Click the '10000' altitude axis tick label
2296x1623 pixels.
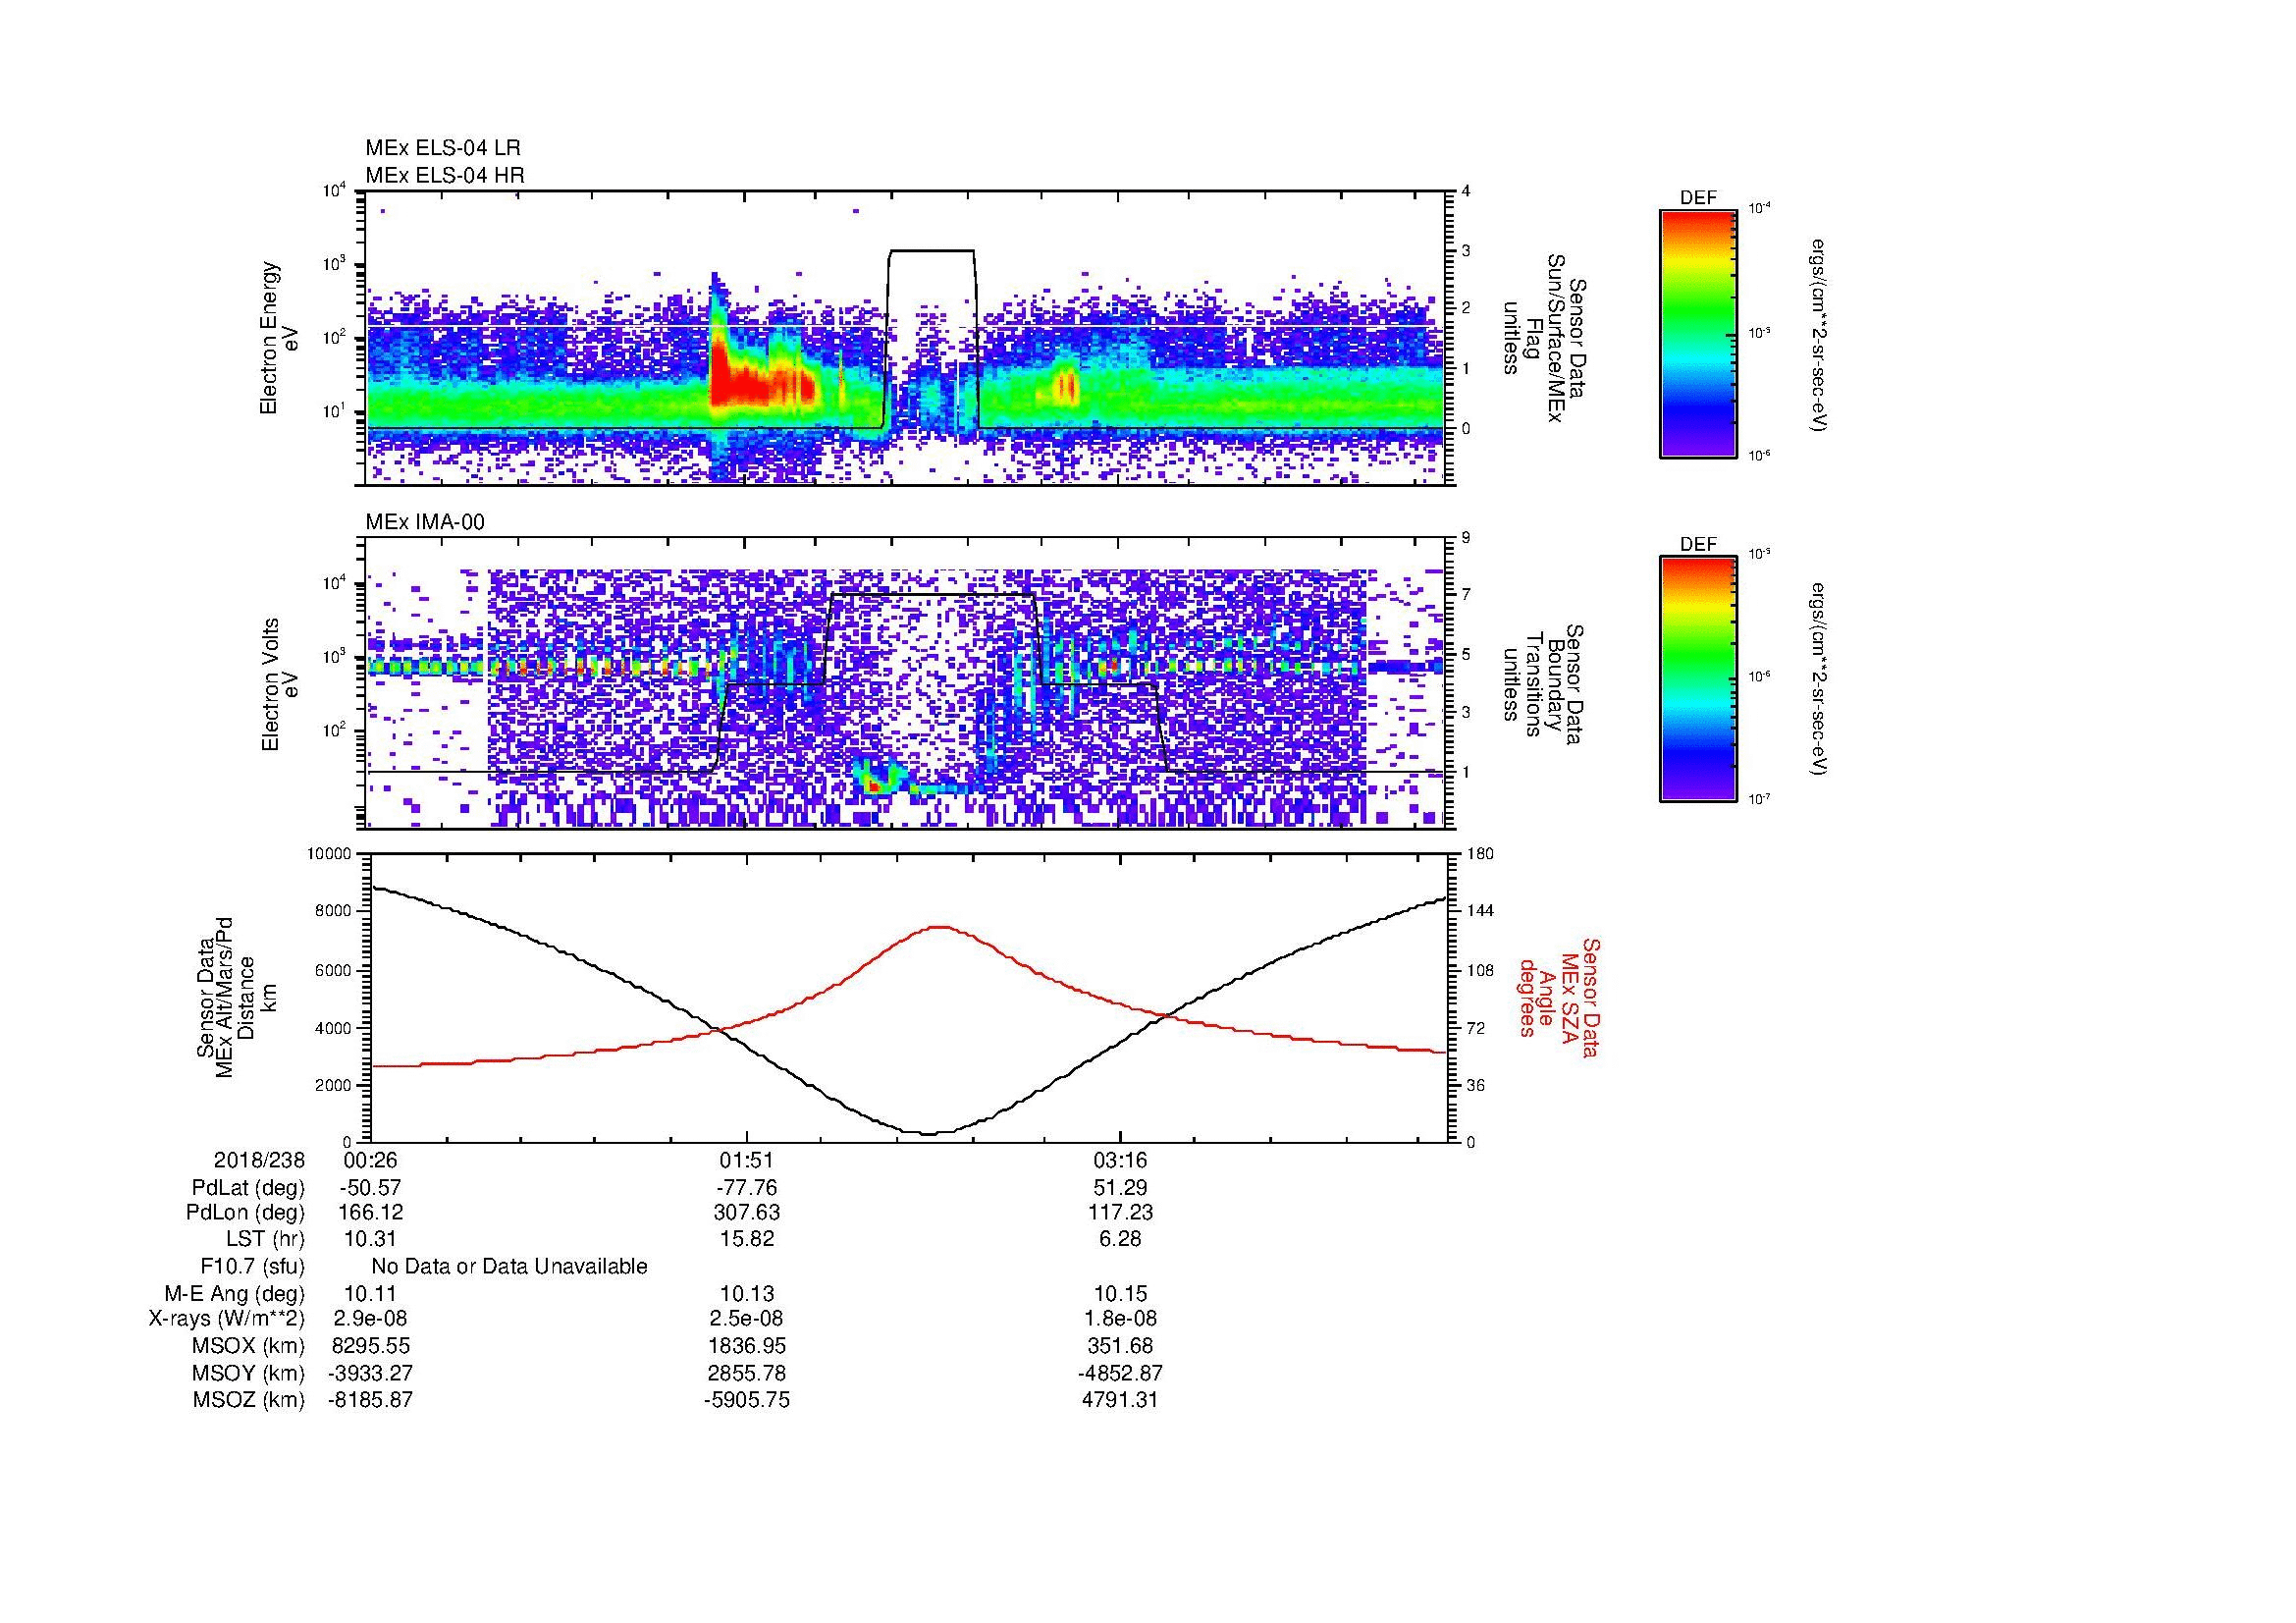pyautogui.click(x=329, y=854)
